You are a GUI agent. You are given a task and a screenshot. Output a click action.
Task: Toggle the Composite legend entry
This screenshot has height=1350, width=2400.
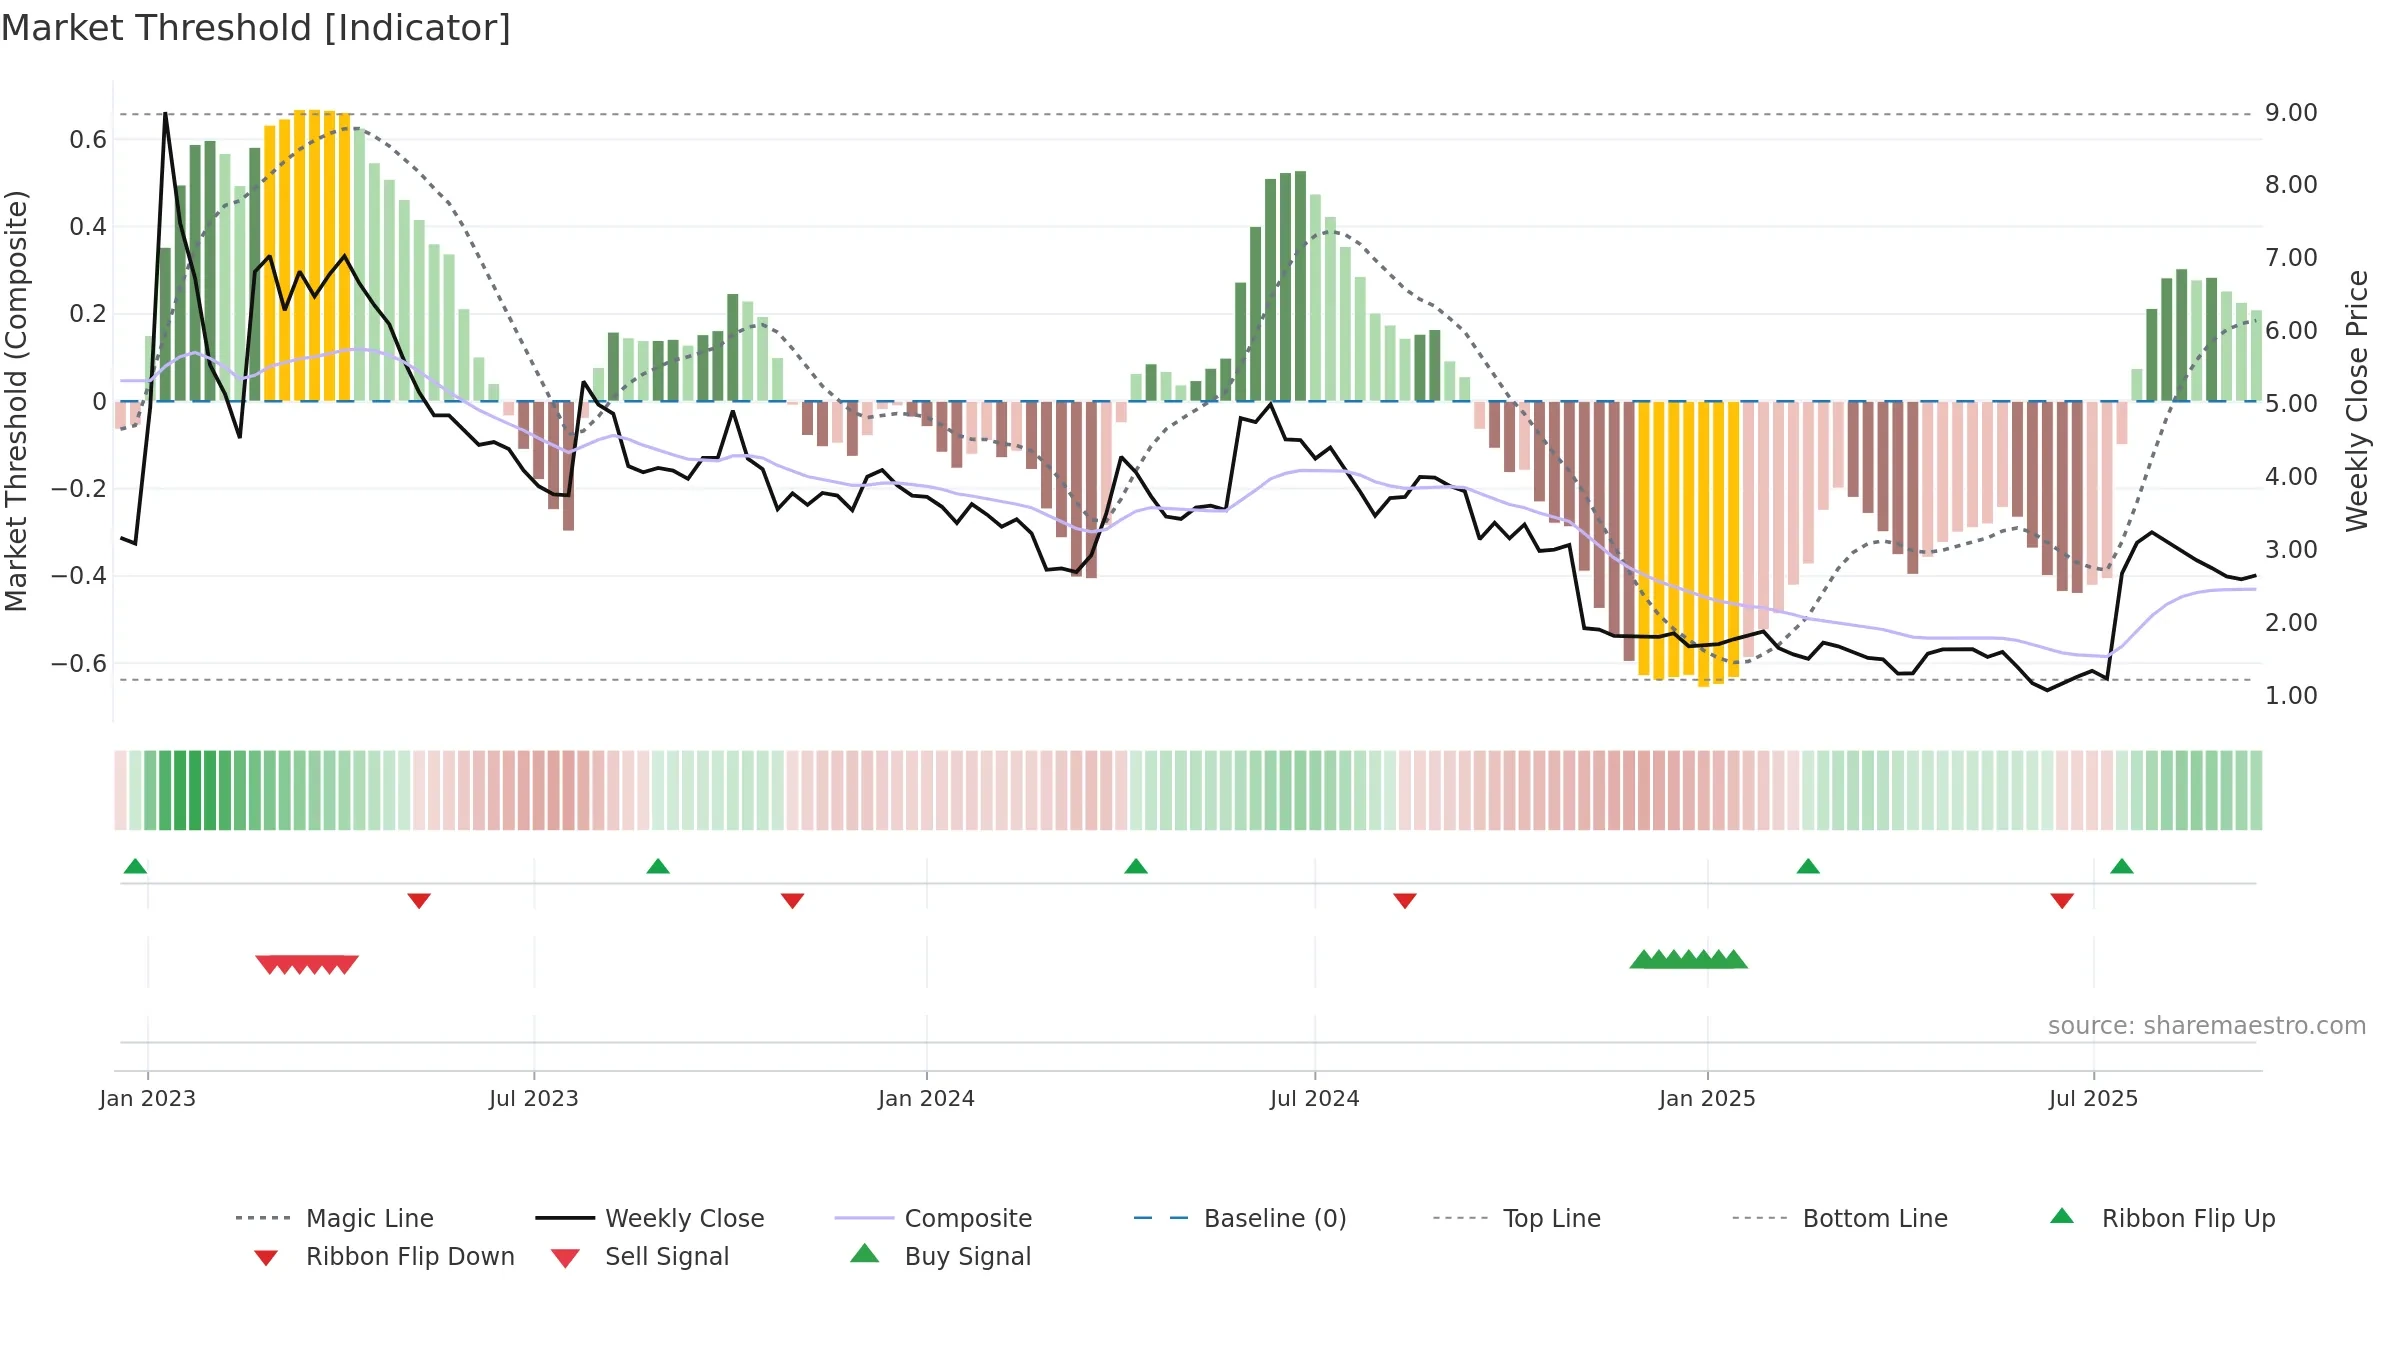point(933,1218)
